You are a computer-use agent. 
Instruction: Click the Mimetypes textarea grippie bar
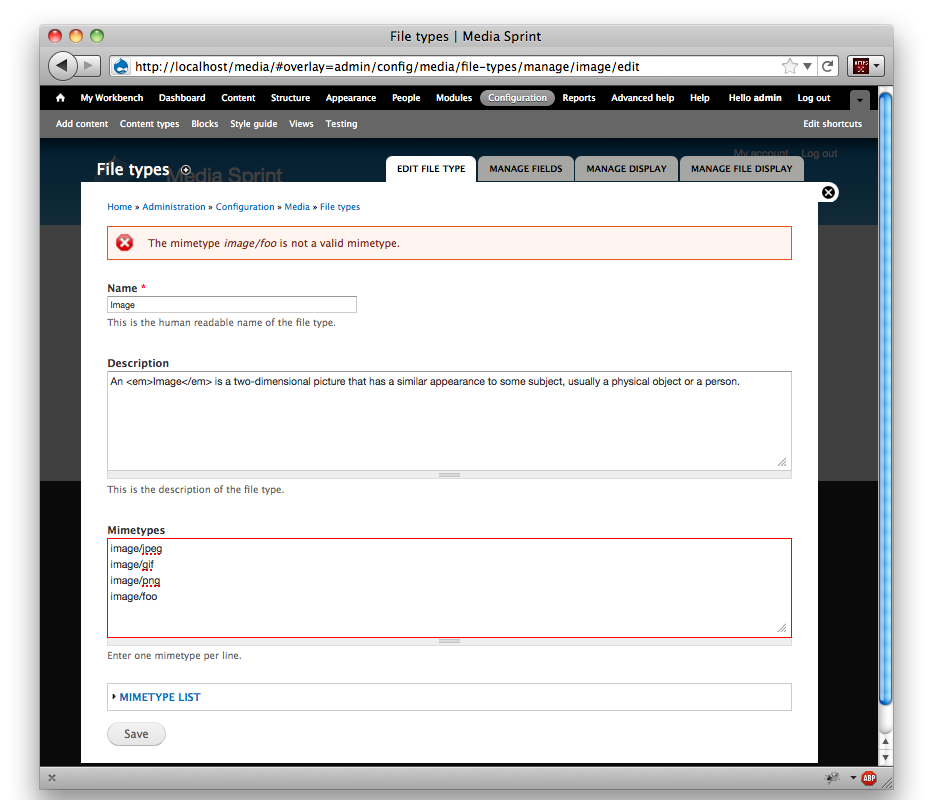[449, 642]
